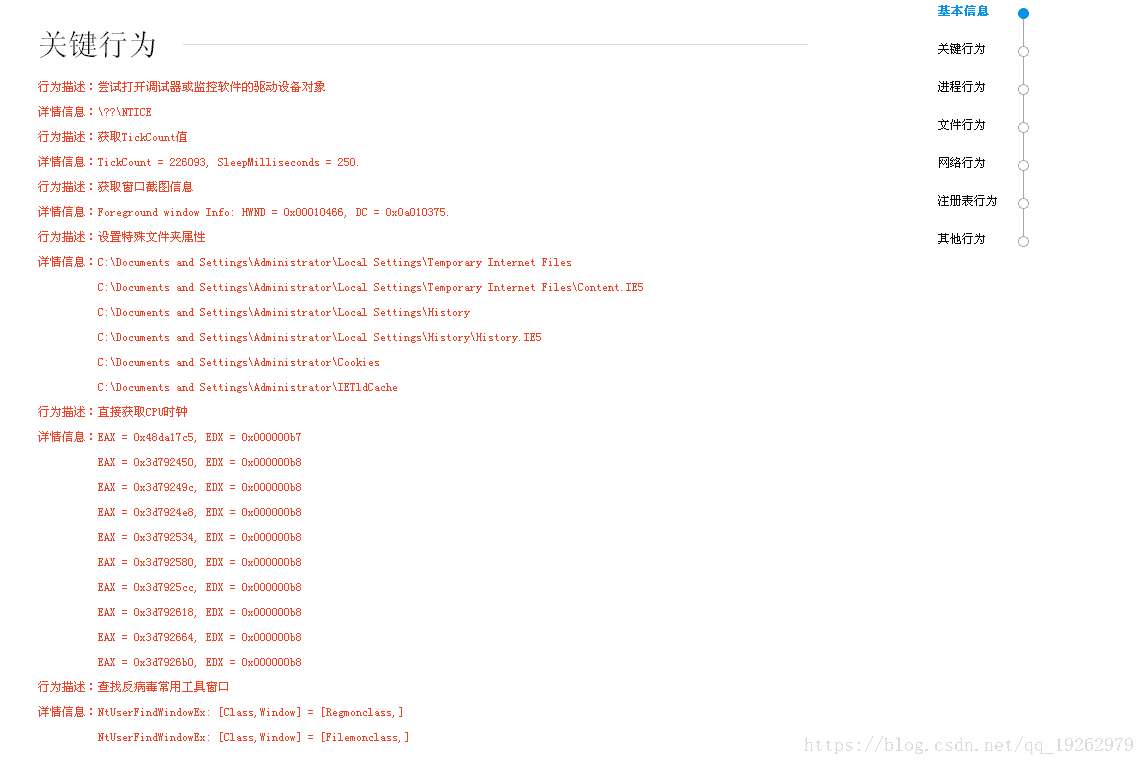1145x765 pixels.
Task: Go to the 进程行为 sidebar entry
Action: coord(961,87)
